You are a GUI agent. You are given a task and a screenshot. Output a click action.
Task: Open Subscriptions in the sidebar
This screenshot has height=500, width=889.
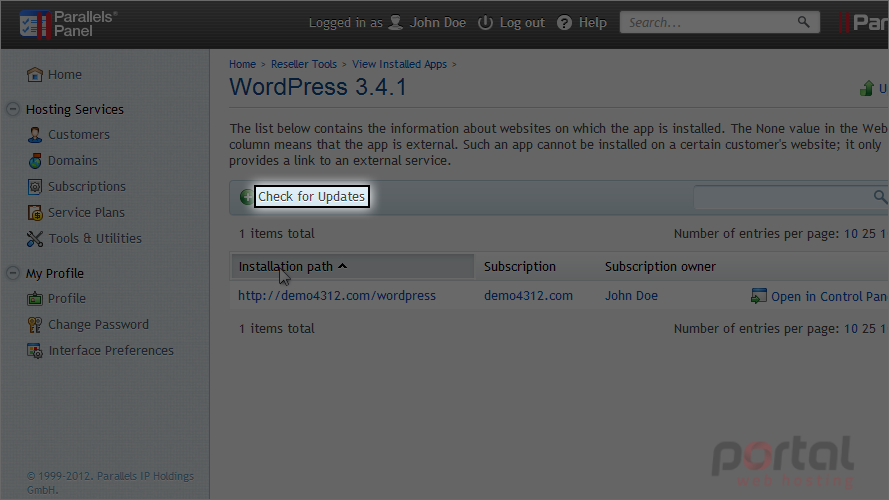pyautogui.click(x=87, y=187)
